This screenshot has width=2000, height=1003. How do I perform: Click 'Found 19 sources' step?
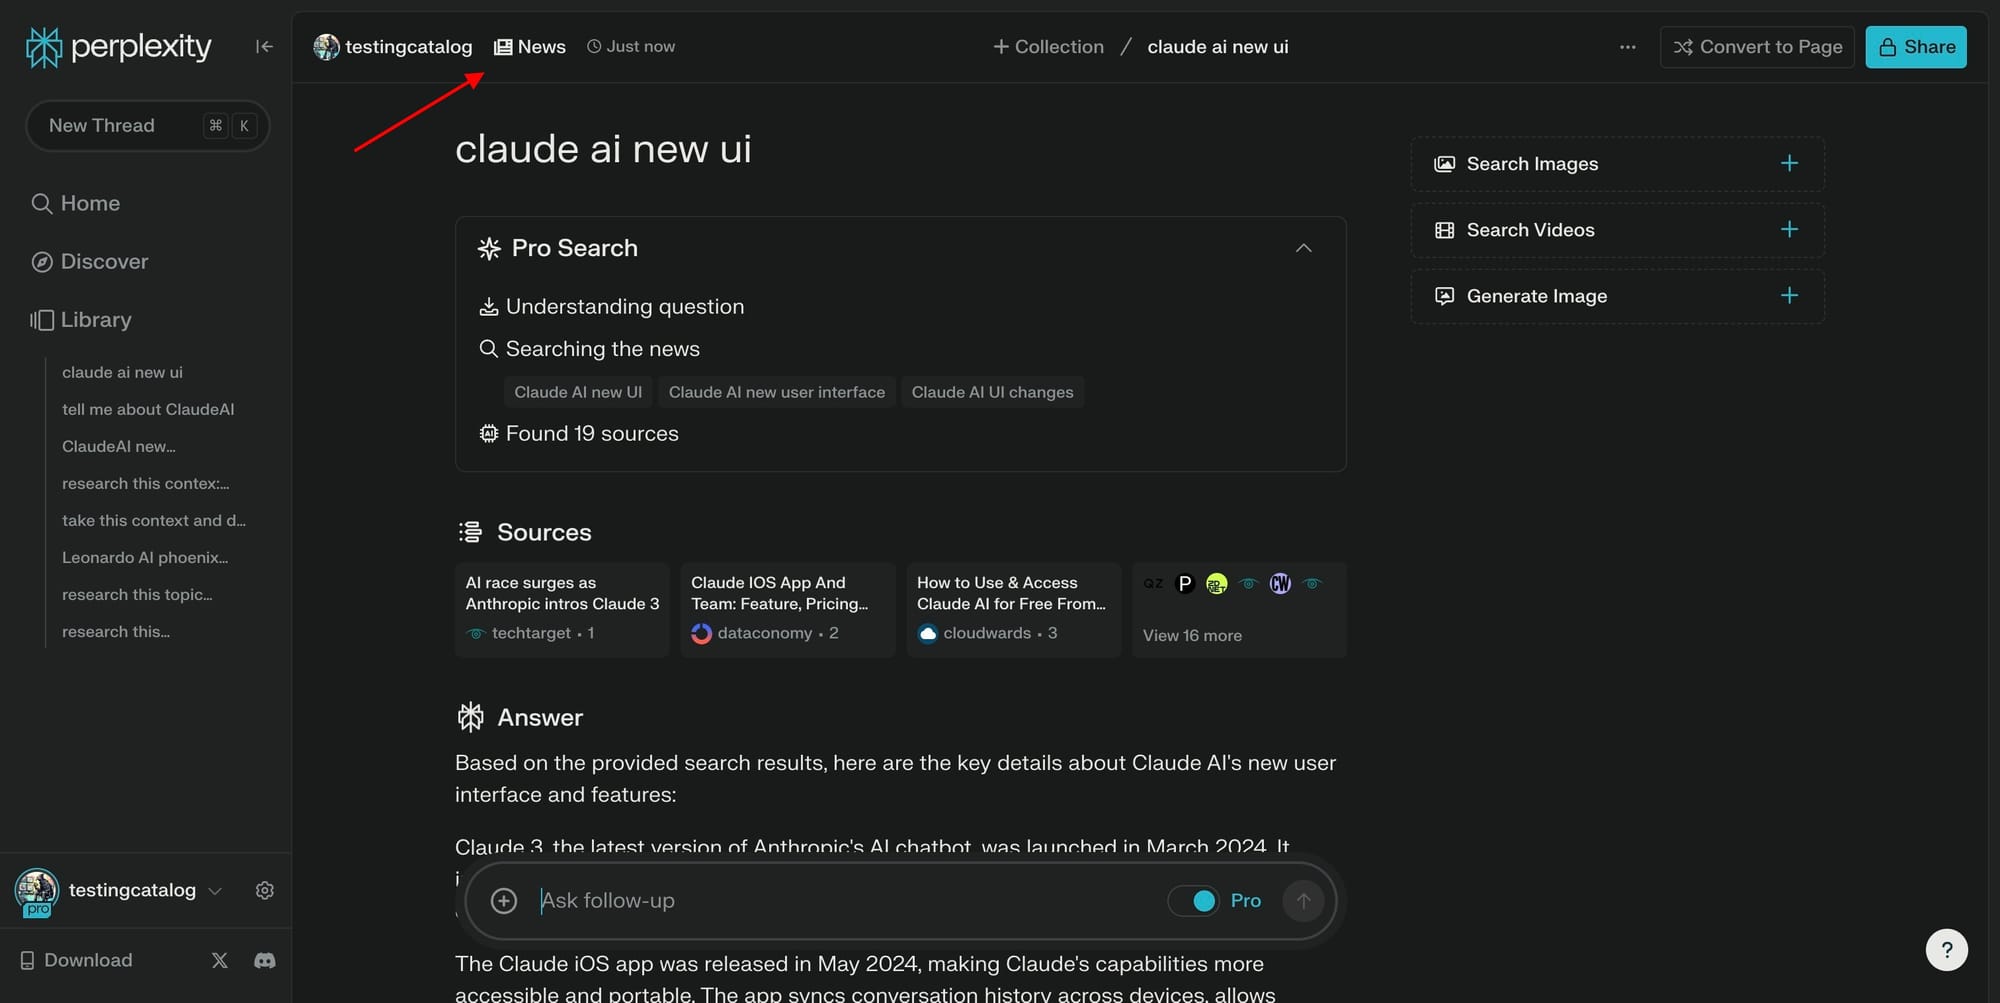[x=579, y=434]
